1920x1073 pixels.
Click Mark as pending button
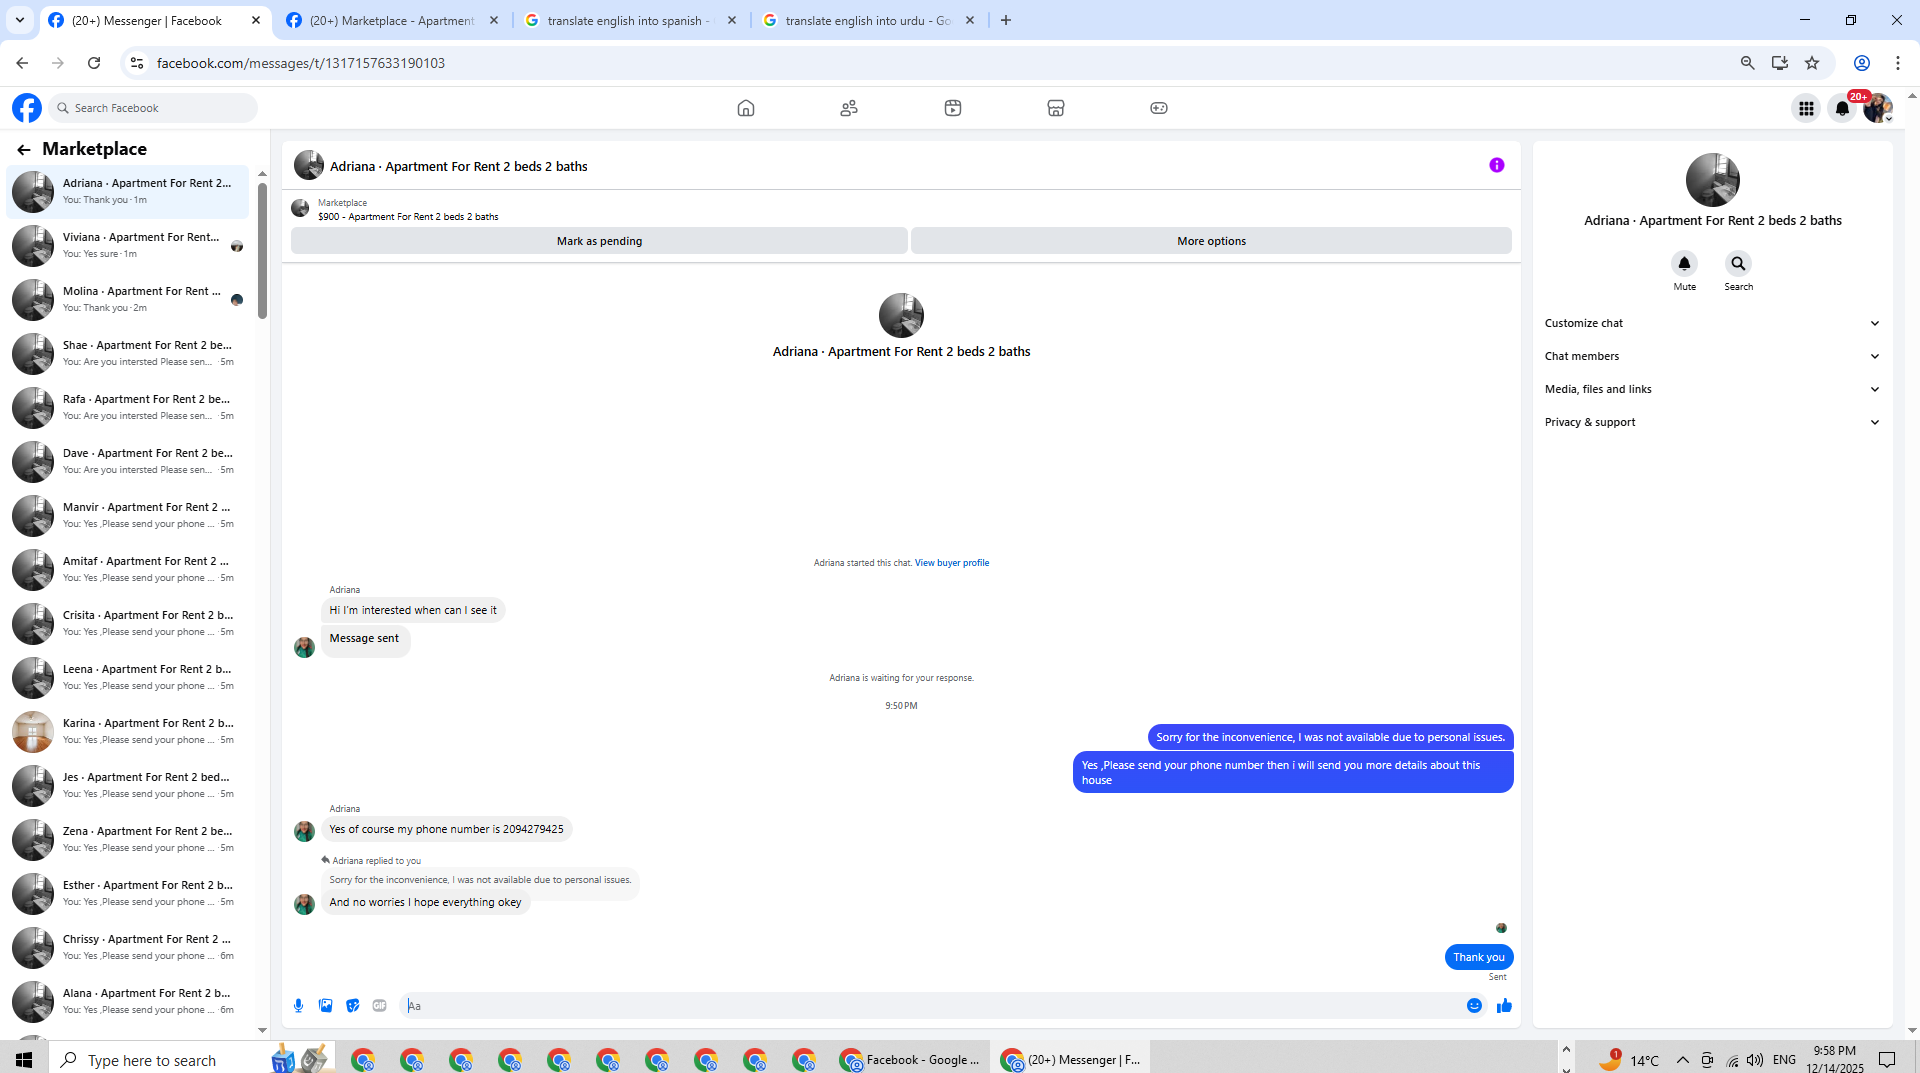pos(599,241)
